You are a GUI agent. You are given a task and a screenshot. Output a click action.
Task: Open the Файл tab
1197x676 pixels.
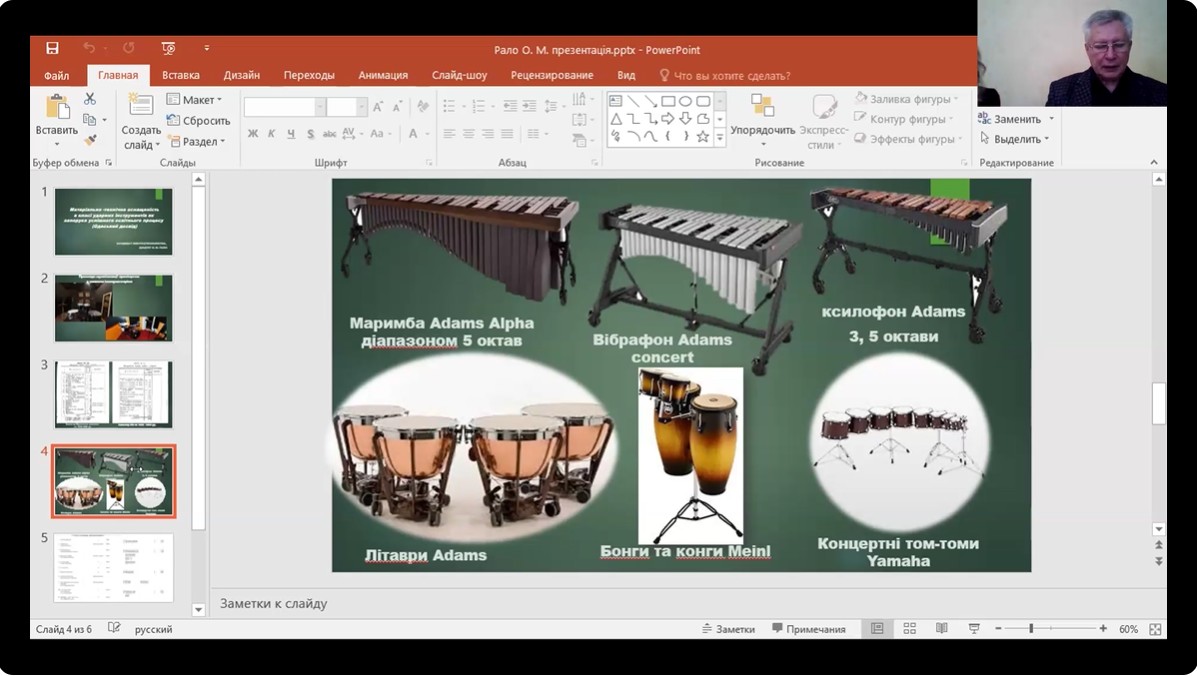click(56, 76)
